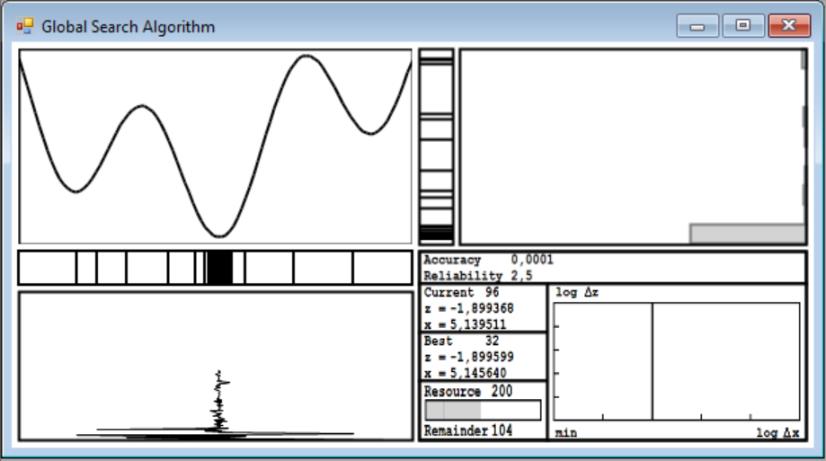Viewport: 826px width, 461px height.
Task: Click the gray histogram bar in upper right panel
Action: pyautogui.click(x=747, y=233)
